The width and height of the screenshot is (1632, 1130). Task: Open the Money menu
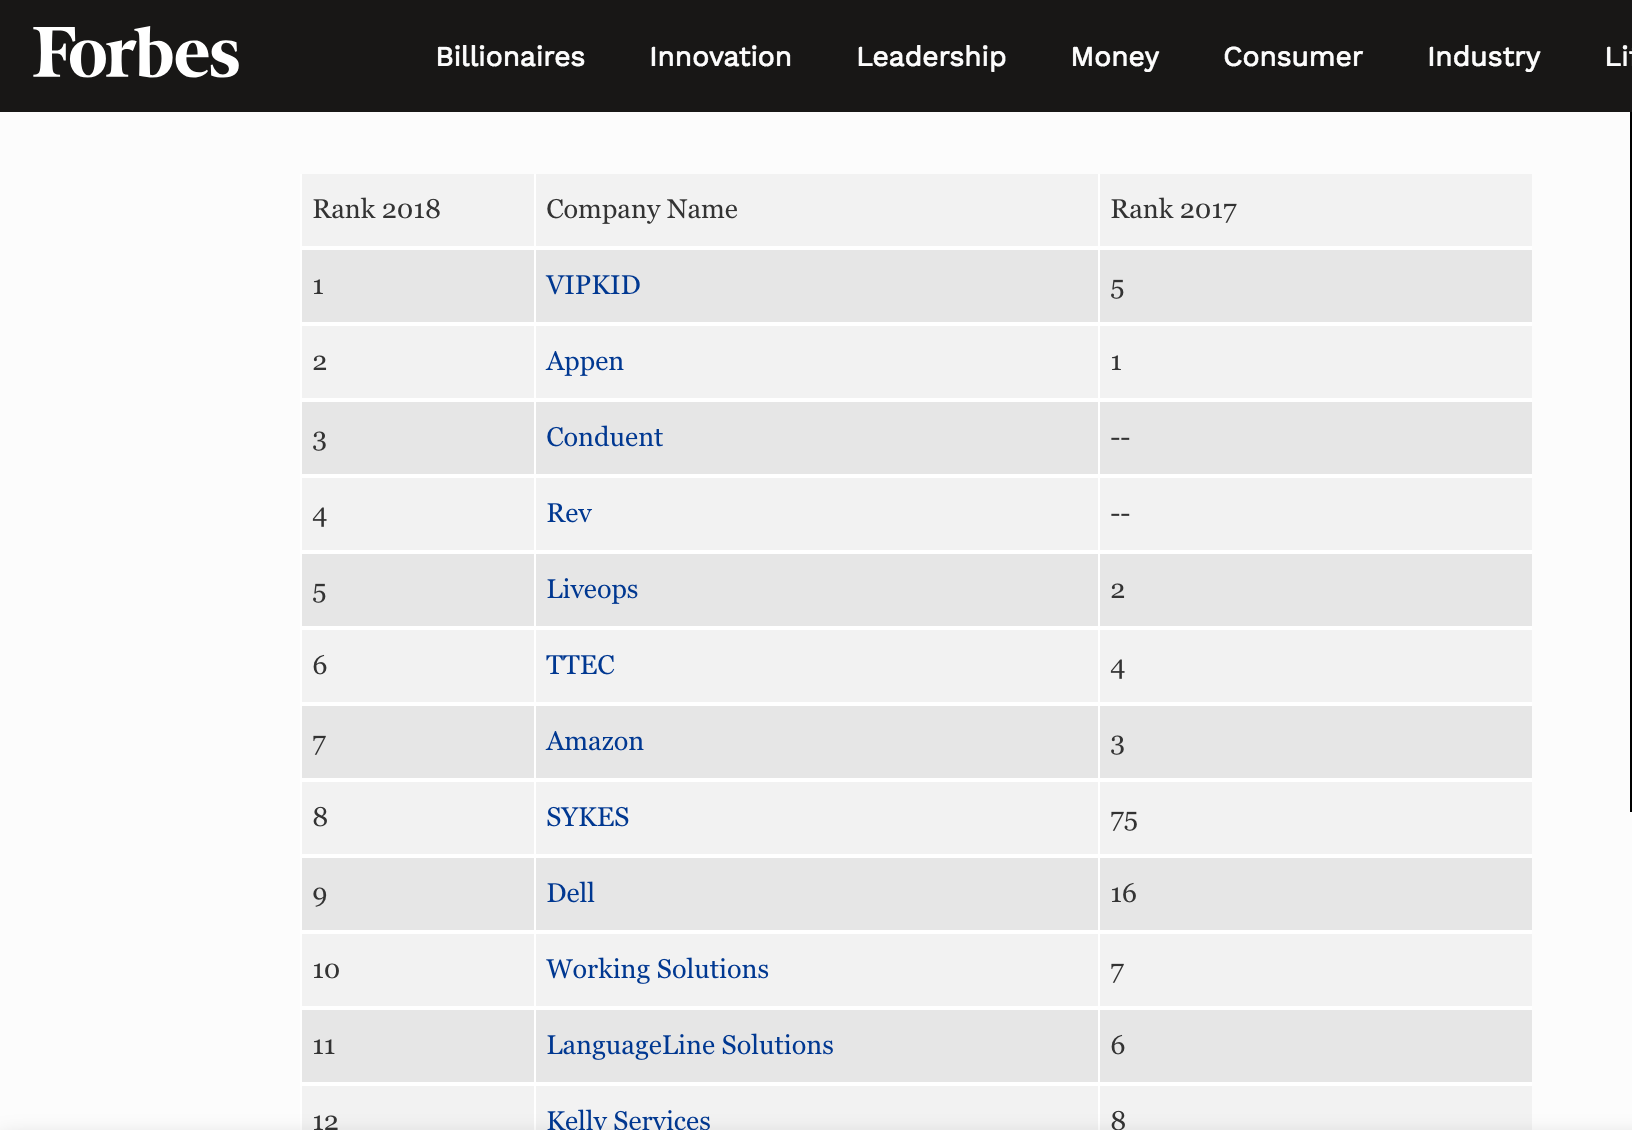[1115, 57]
